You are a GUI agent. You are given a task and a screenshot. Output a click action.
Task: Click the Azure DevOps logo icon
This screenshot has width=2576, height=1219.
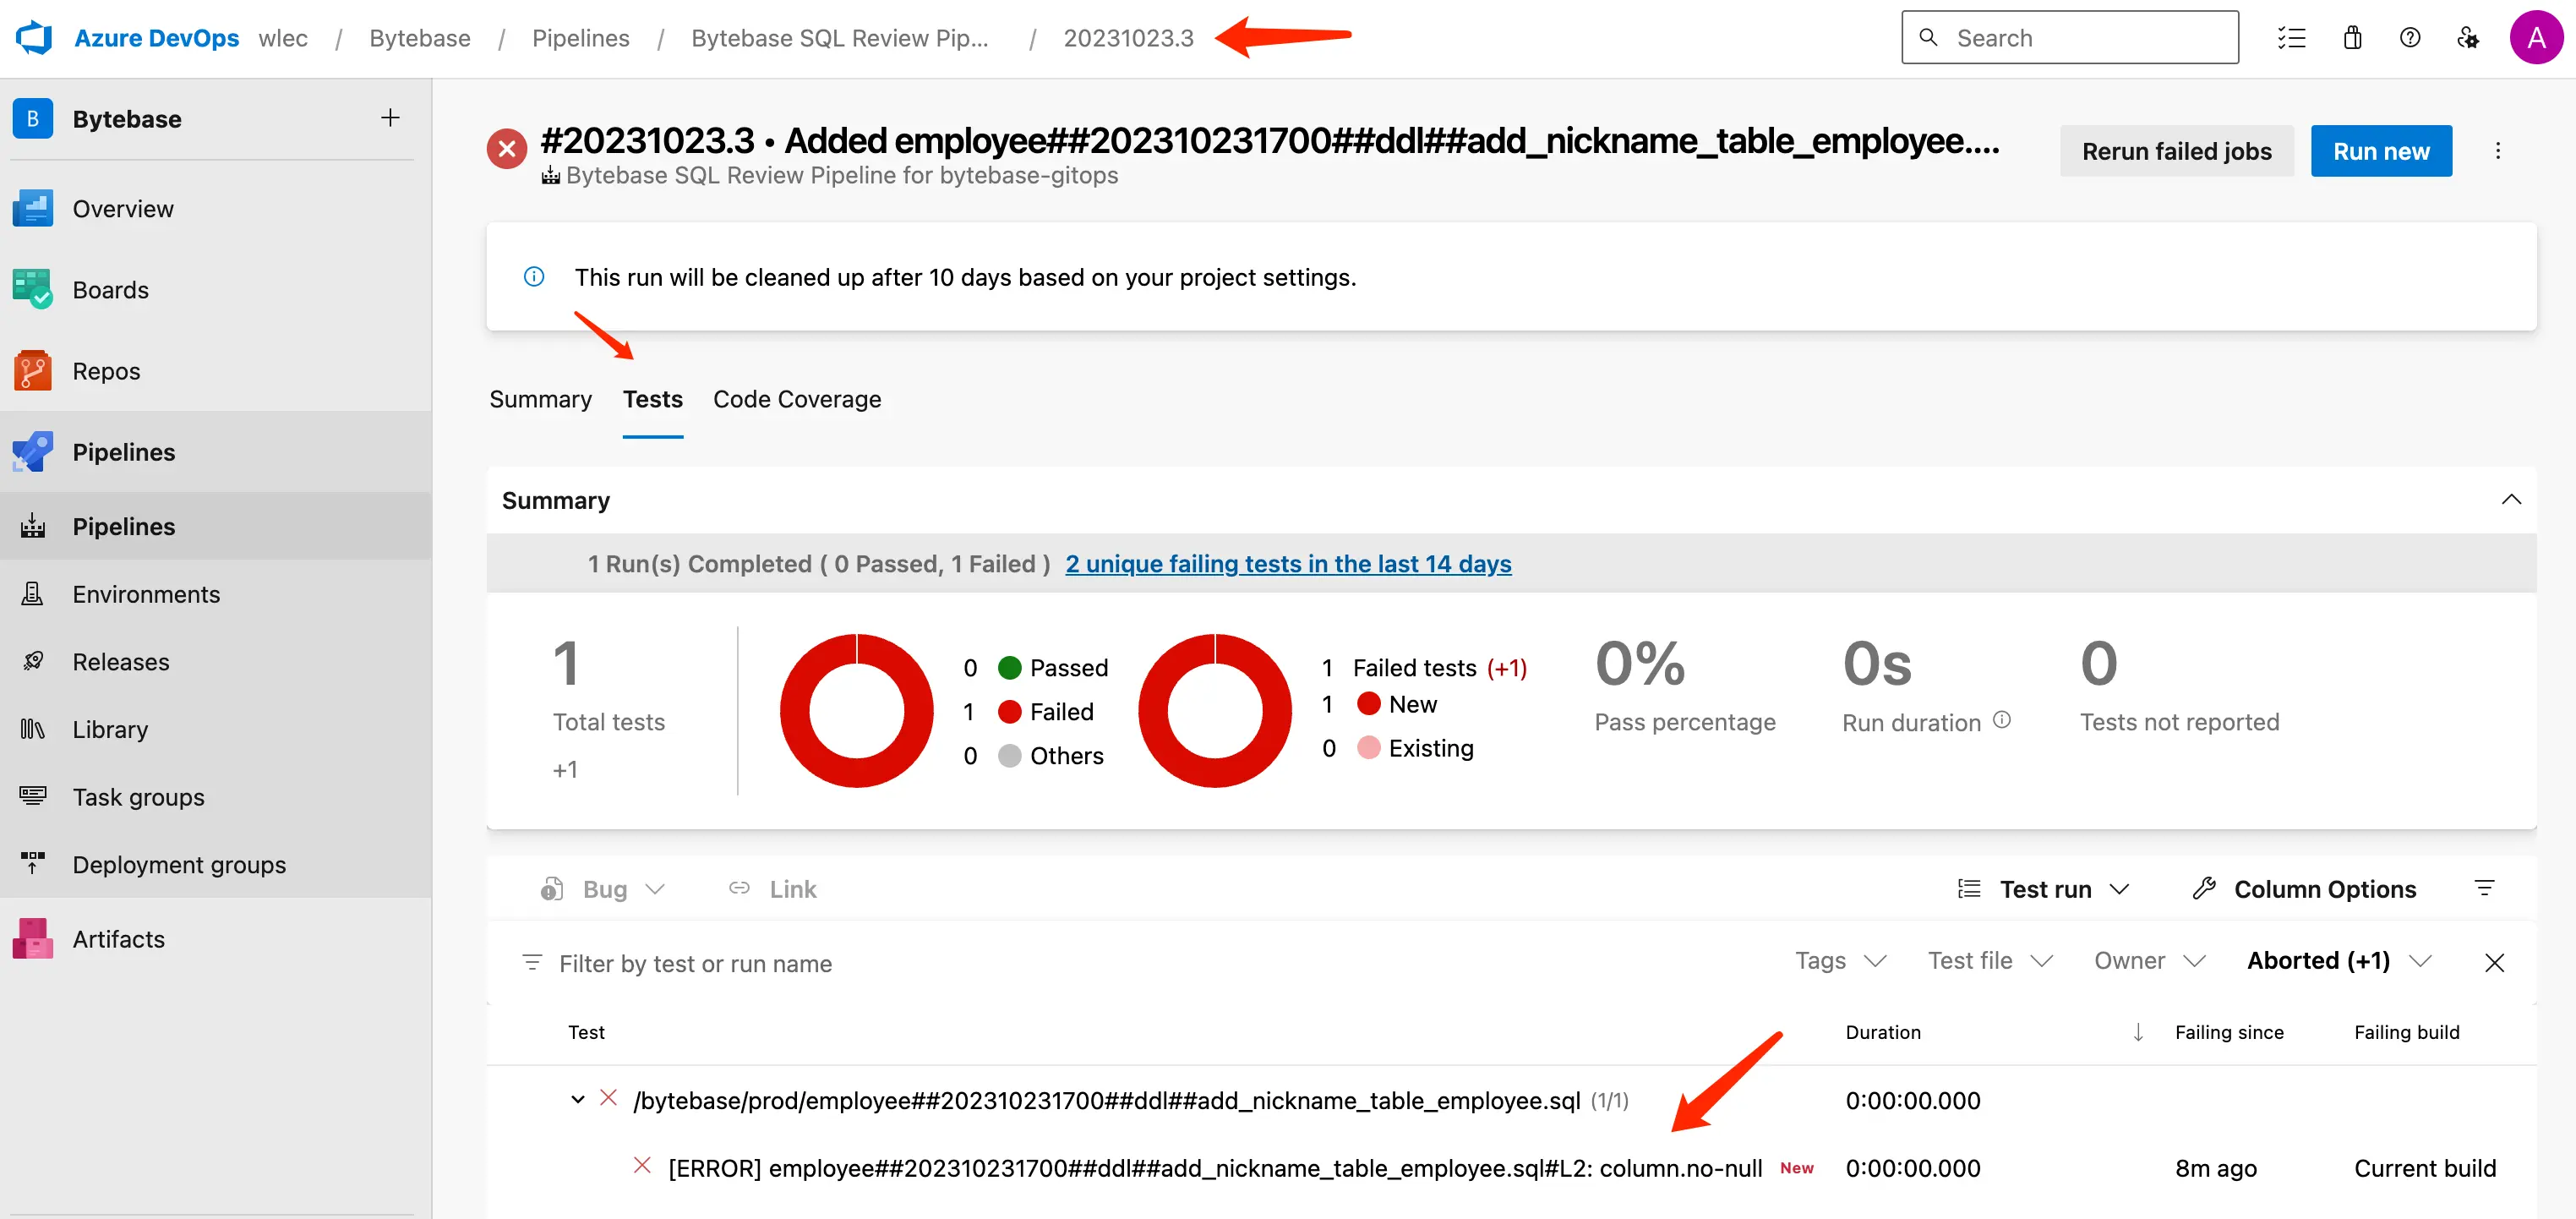click(33, 38)
